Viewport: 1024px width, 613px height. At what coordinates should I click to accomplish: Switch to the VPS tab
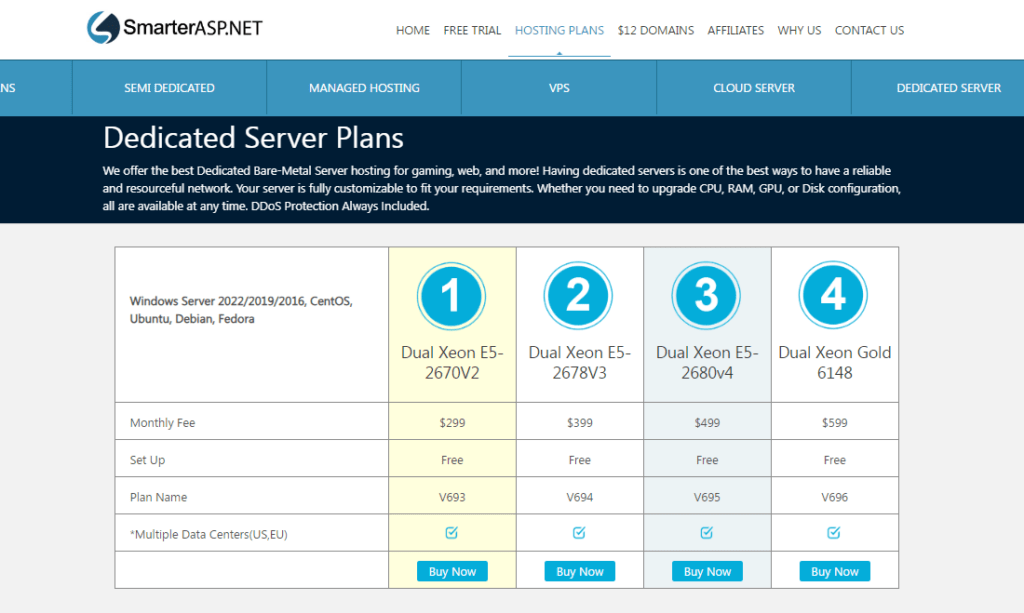(558, 87)
